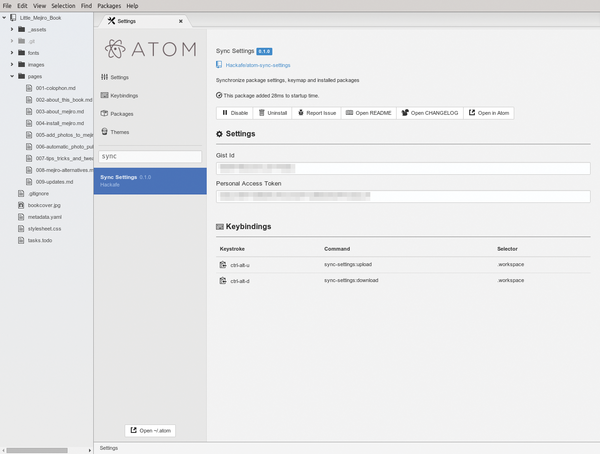Image resolution: width=600 pixels, height=454 pixels.
Task: Click the file icon of 001-colophon.md
Action: click(x=29, y=88)
